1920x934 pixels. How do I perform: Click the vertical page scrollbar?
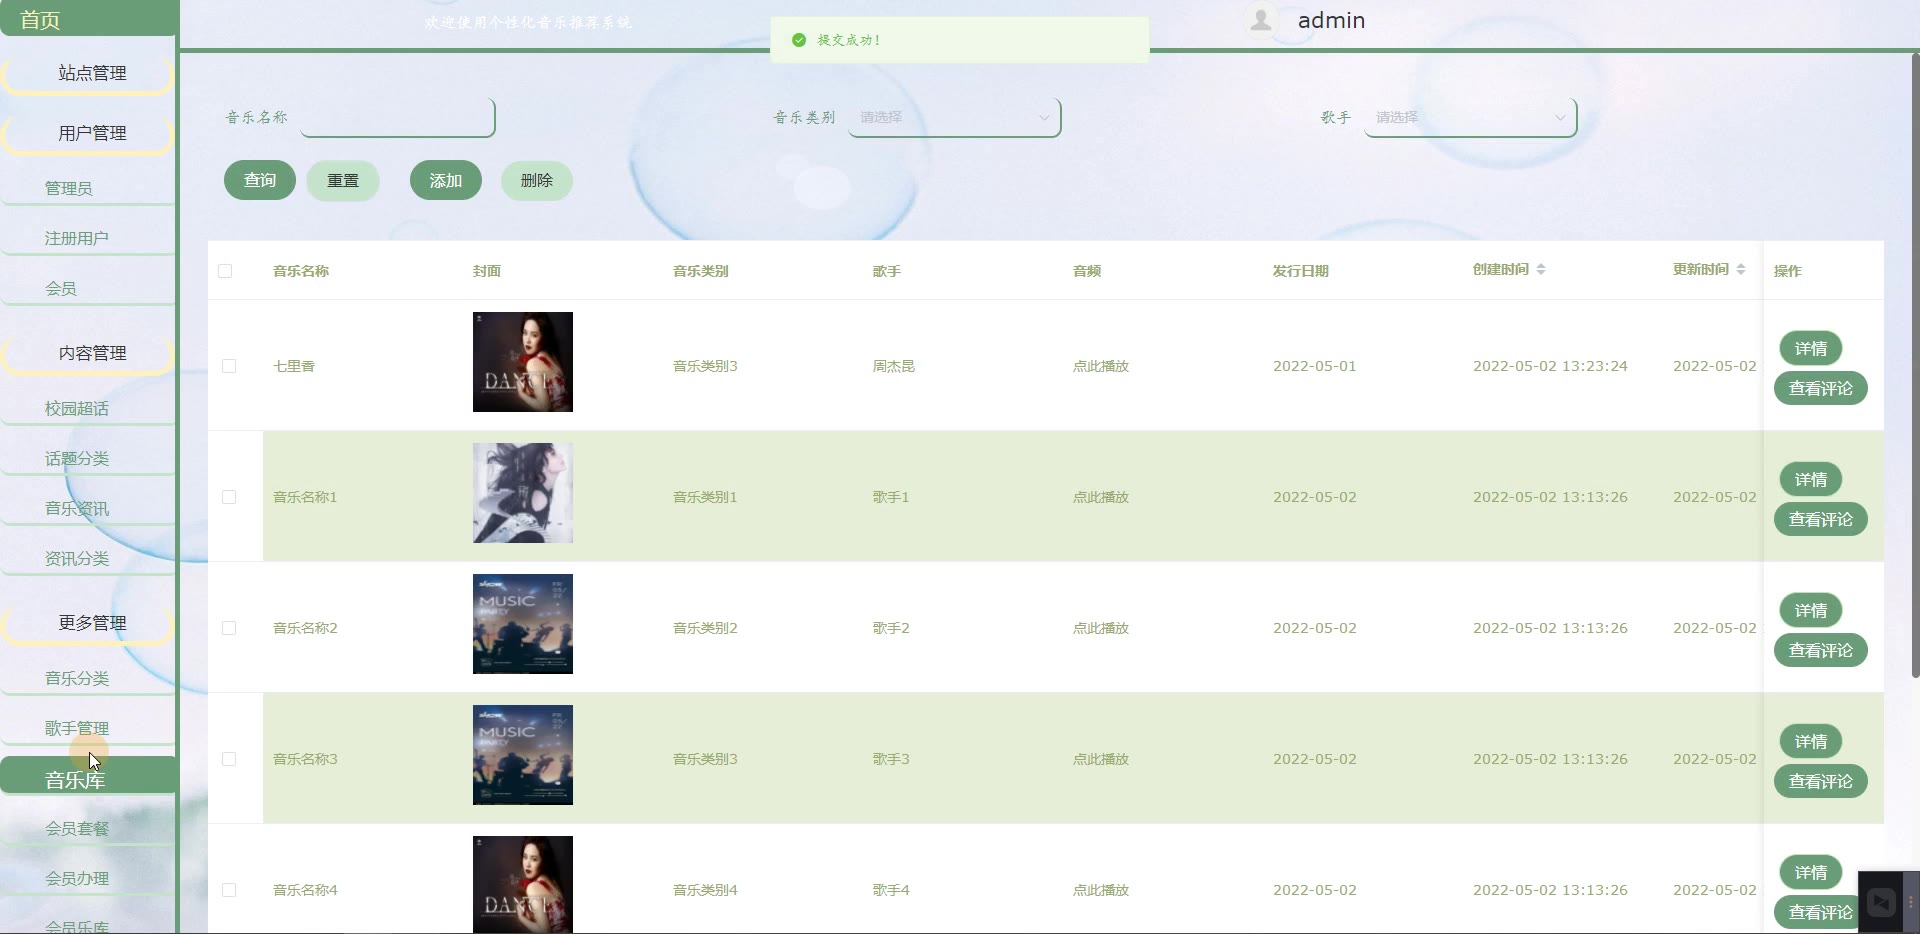(1915, 365)
